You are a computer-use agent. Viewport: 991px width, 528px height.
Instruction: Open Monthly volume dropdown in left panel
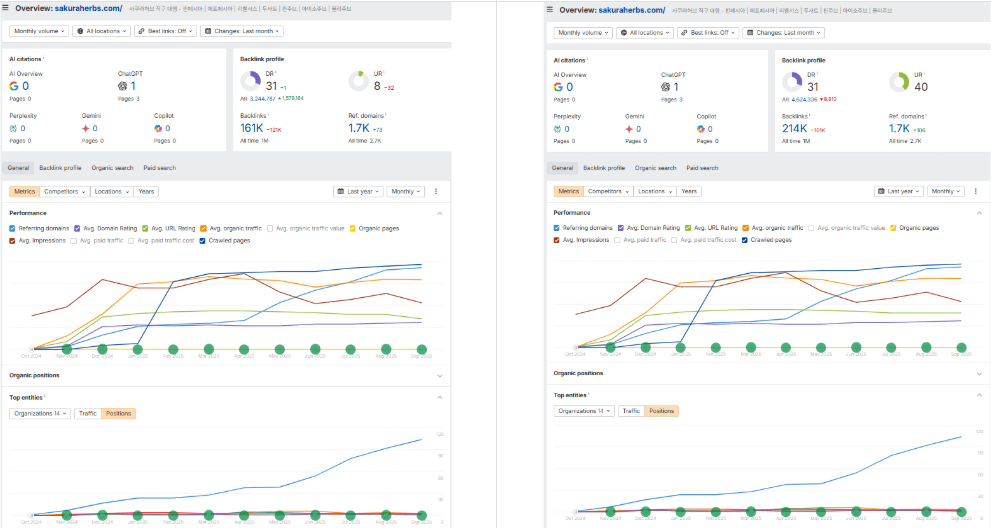[x=38, y=31]
